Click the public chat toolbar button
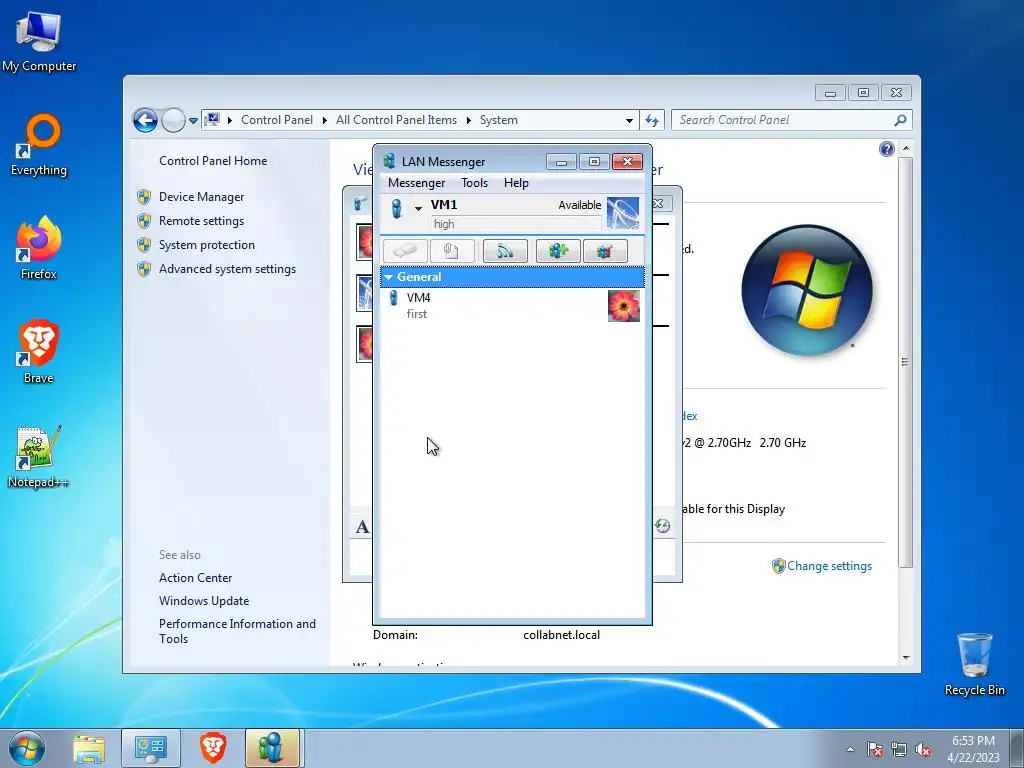Viewport: 1024px width, 768px height. click(x=605, y=251)
